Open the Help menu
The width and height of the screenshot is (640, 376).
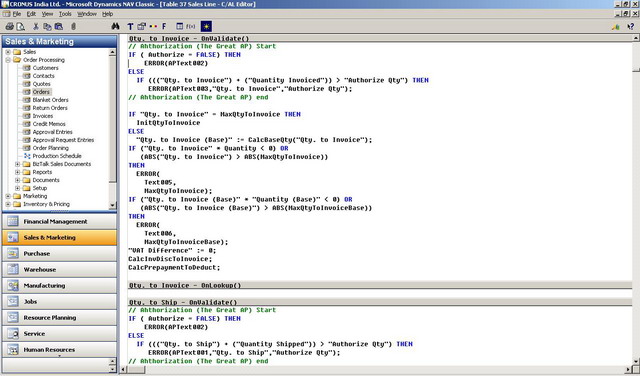107,14
